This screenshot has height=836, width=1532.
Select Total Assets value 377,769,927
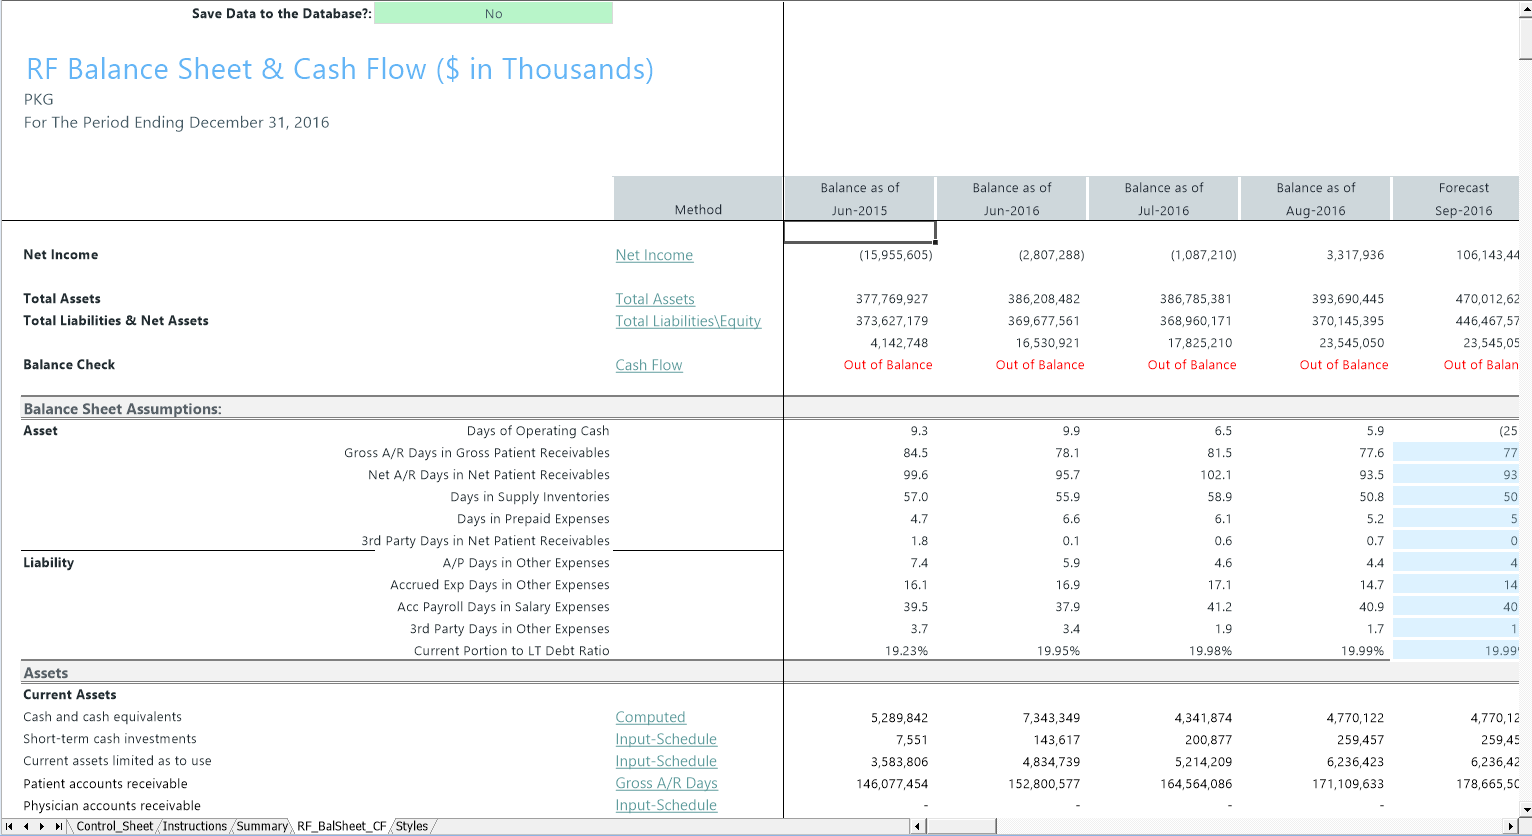[x=892, y=299]
